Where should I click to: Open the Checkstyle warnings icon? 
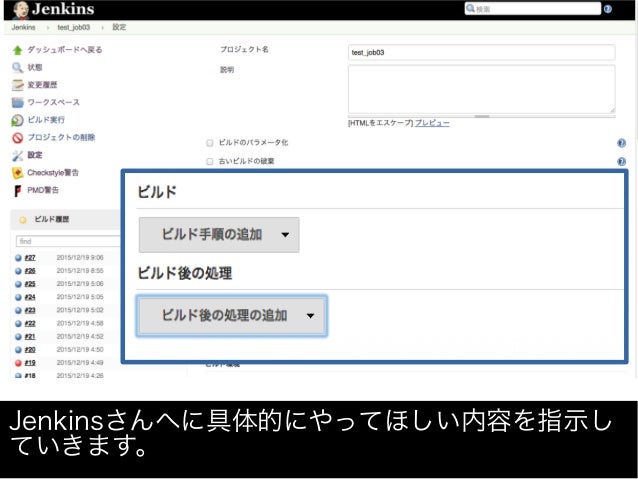click(17, 173)
